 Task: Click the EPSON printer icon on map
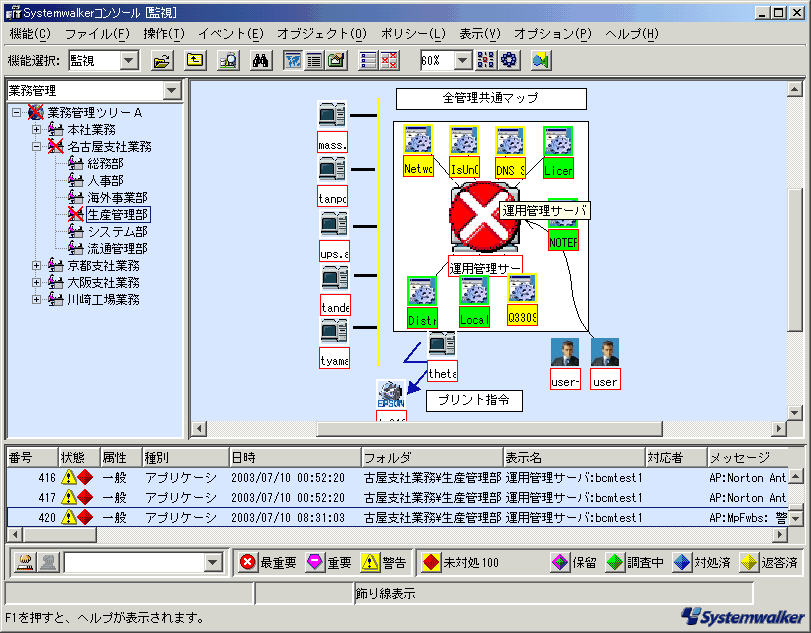tap(390, 394)
